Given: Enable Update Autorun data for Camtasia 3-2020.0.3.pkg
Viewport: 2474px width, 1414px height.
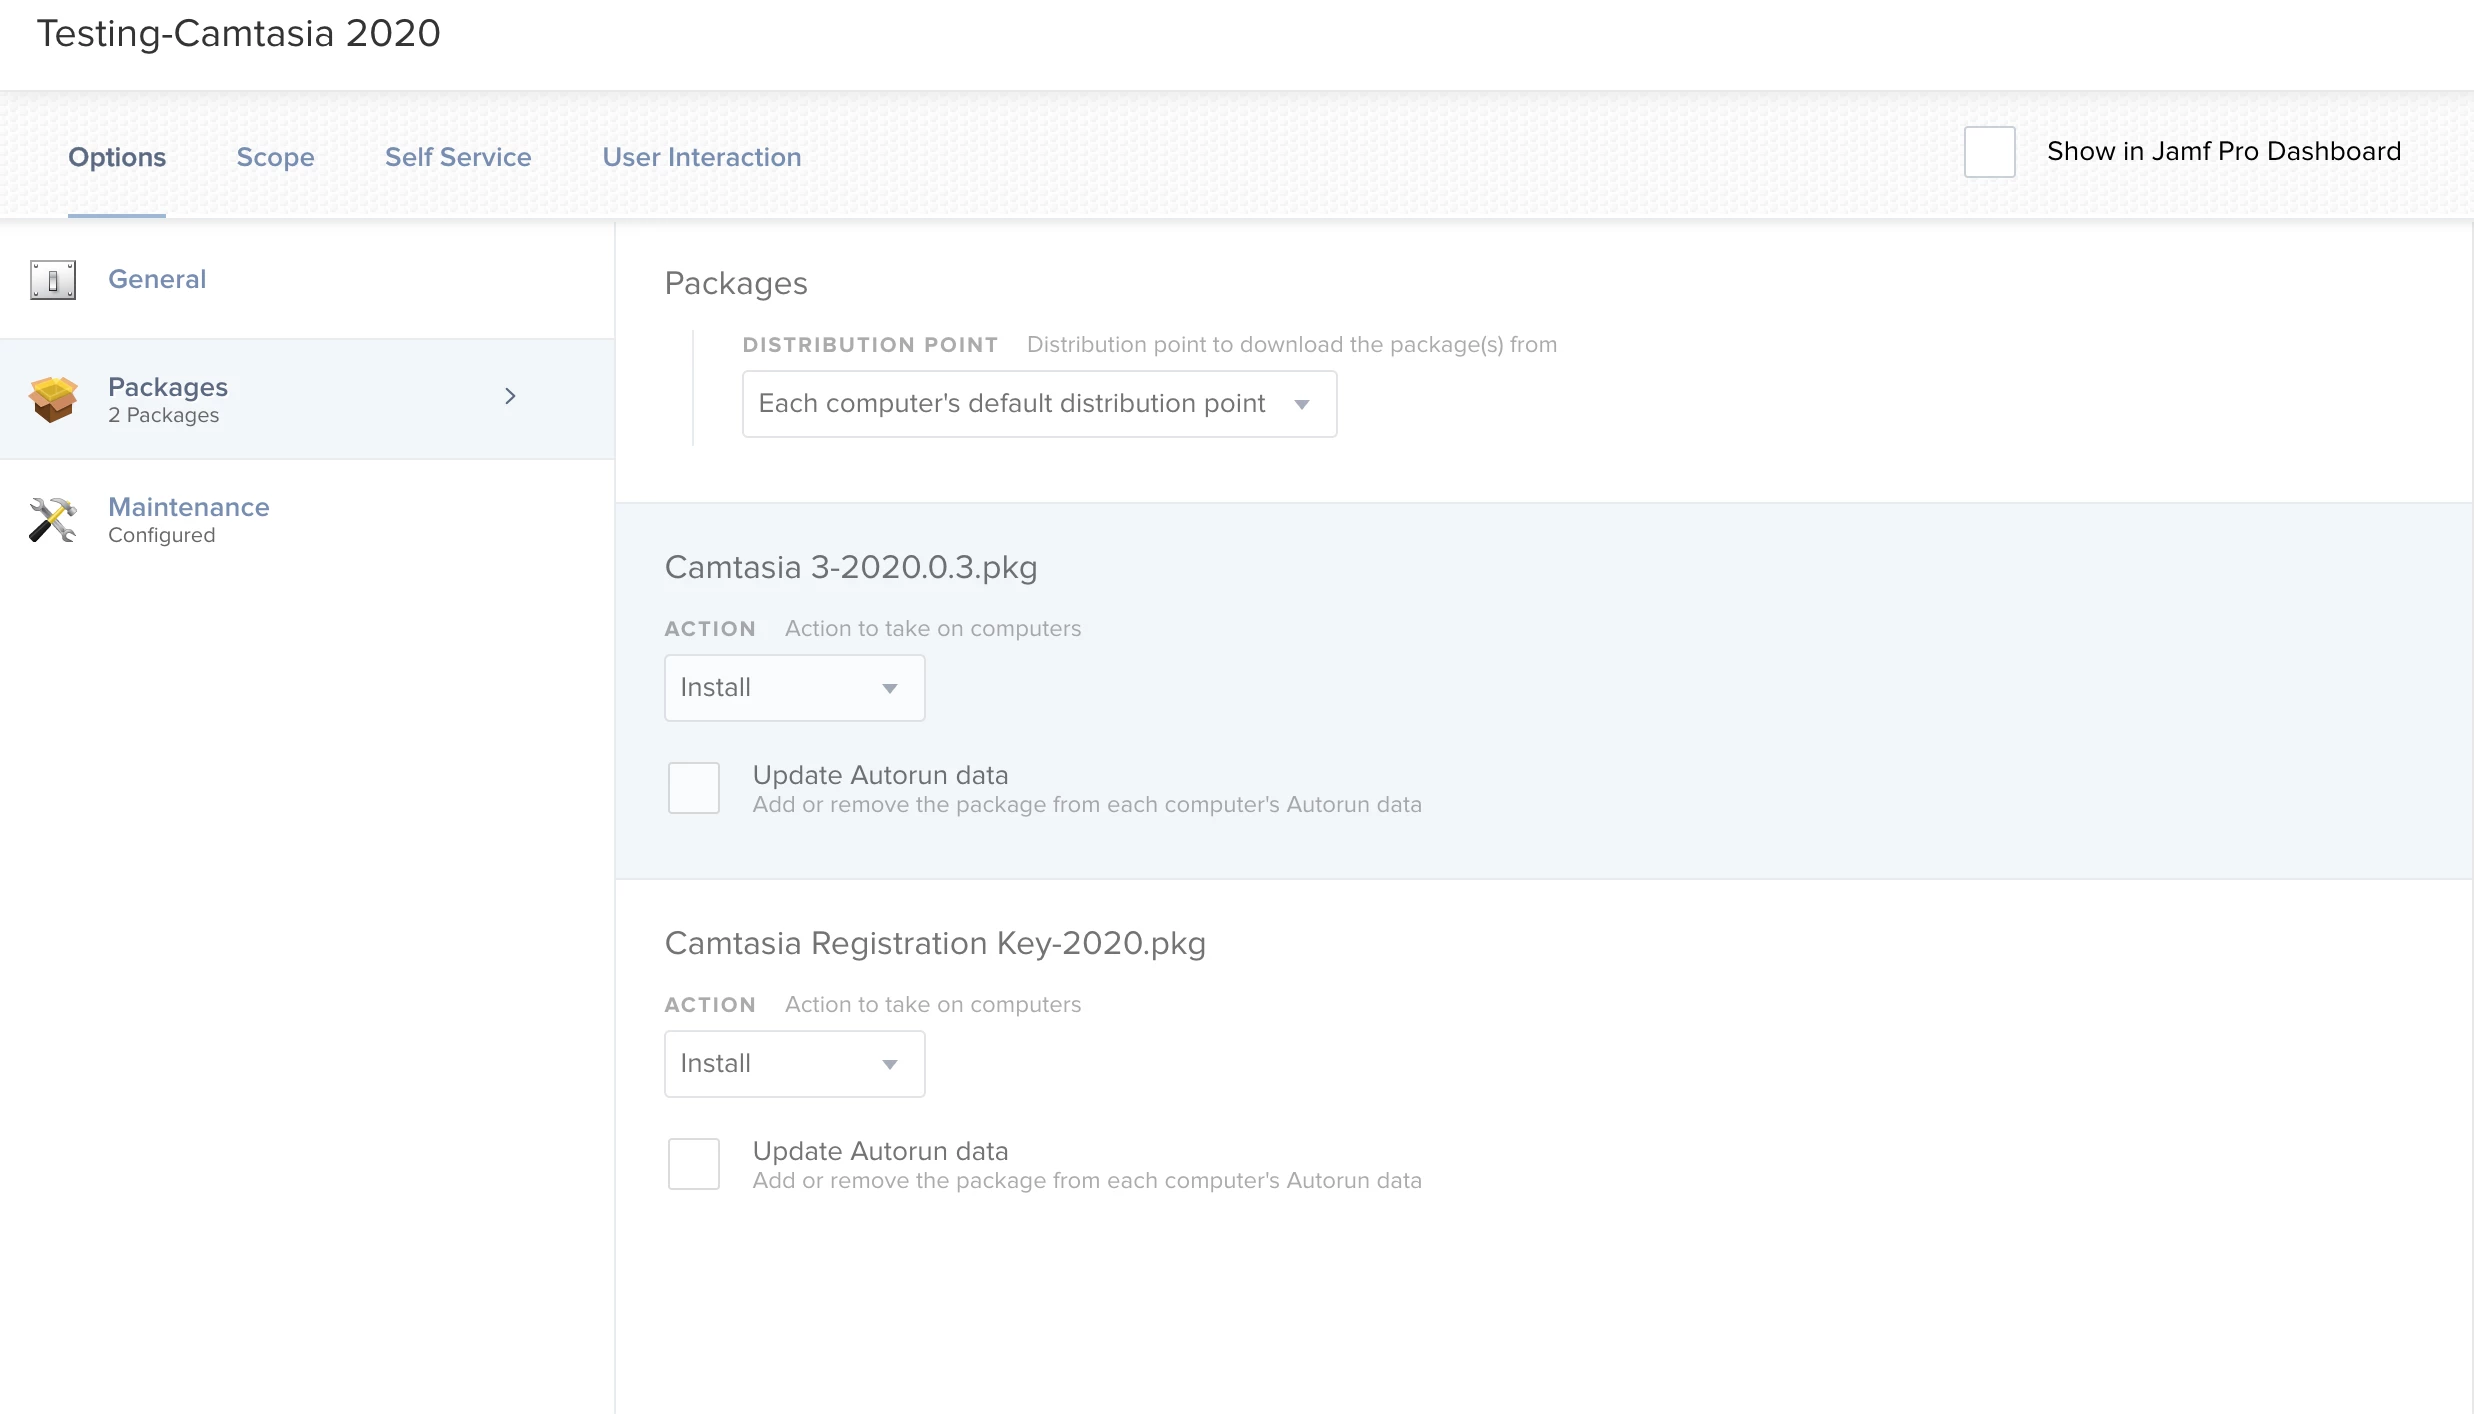Looking at the screenshot, I should (x=694, y=788).
